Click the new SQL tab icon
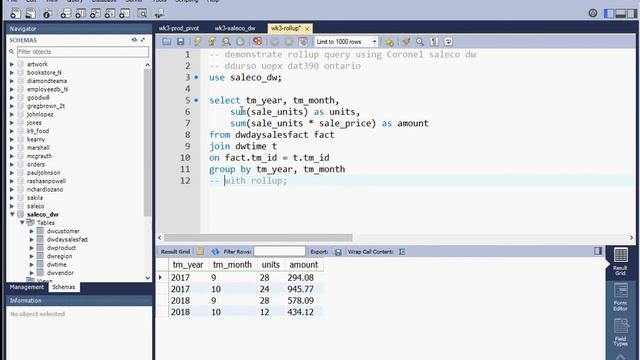Screen dimensions: 640x360 [x=16, y=13]
